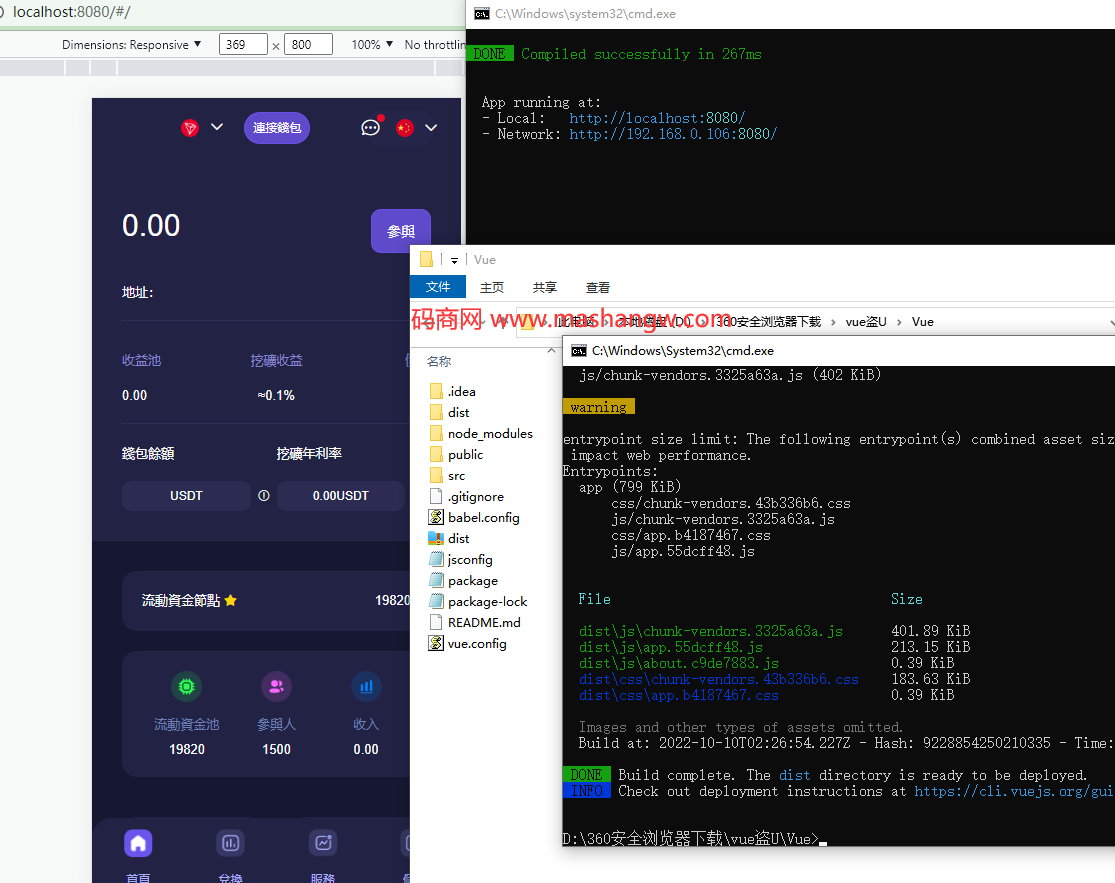Viewport: 1115px width, 883px height.
Task: Click the Chinese flag language icon
Action: [404, 128]
